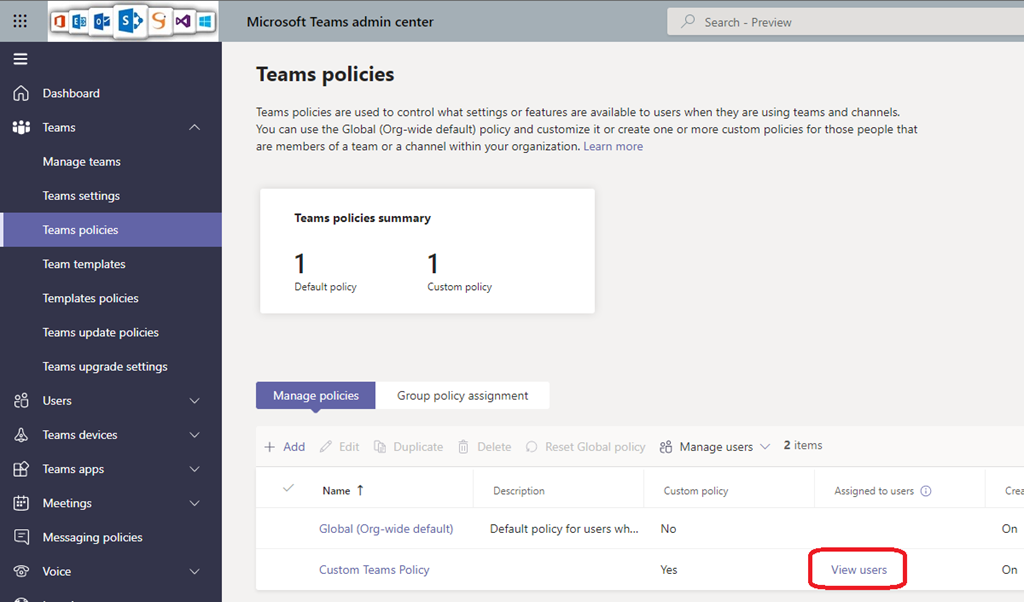The image size is (1024, 602).
Task: Click the Meetings calendar icon
Action: (21, 503)
